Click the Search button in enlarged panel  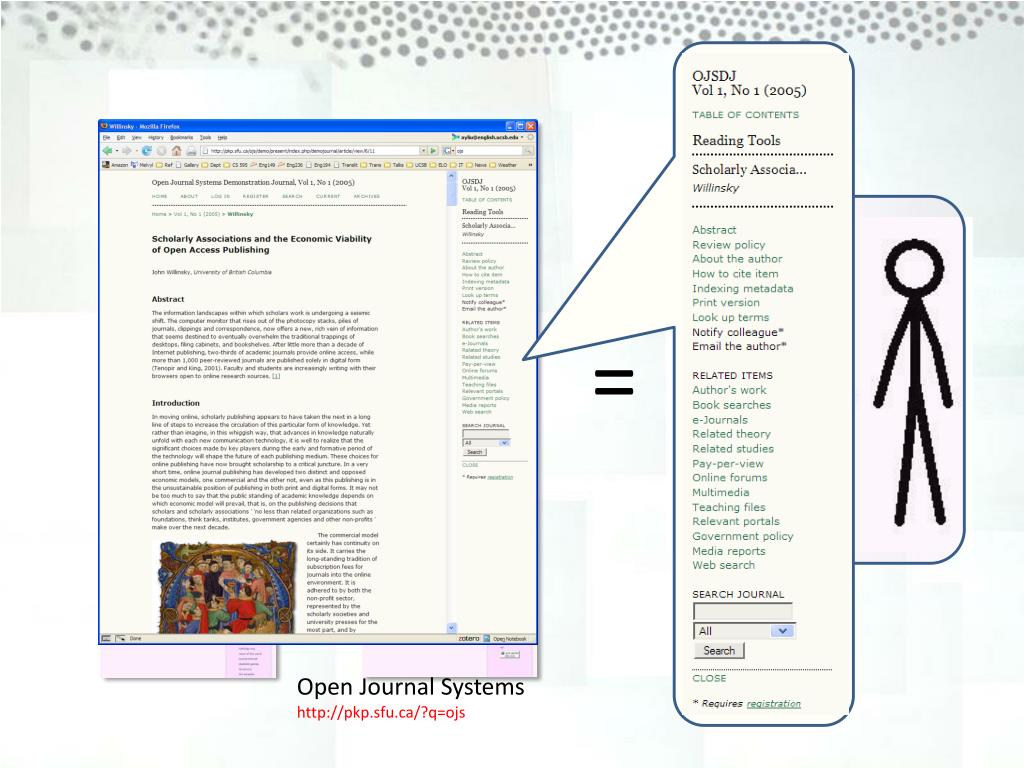coord(718,651)
